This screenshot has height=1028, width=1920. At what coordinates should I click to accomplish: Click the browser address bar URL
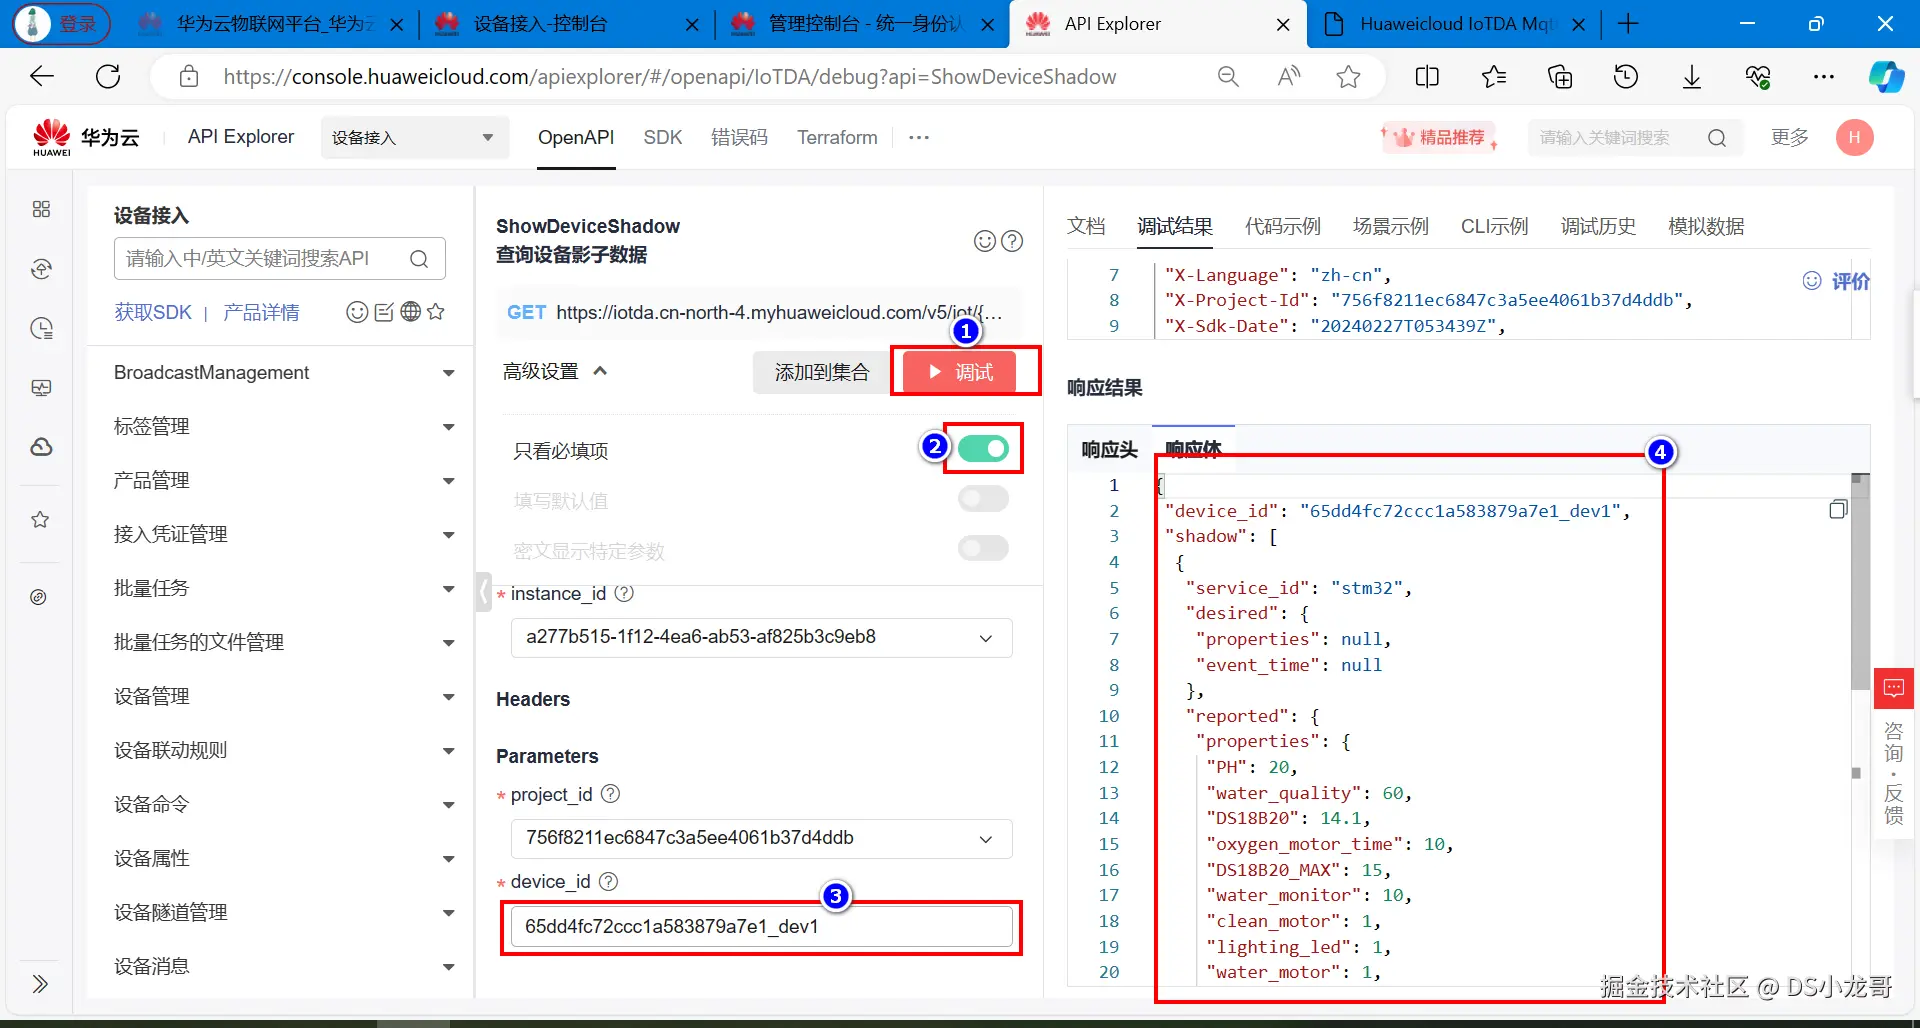tap(669, 77)
